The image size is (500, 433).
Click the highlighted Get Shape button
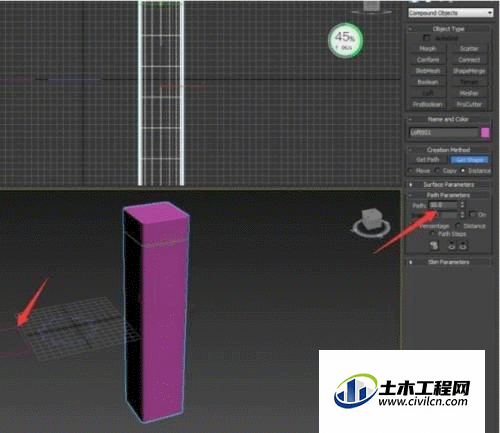point(469,160)
